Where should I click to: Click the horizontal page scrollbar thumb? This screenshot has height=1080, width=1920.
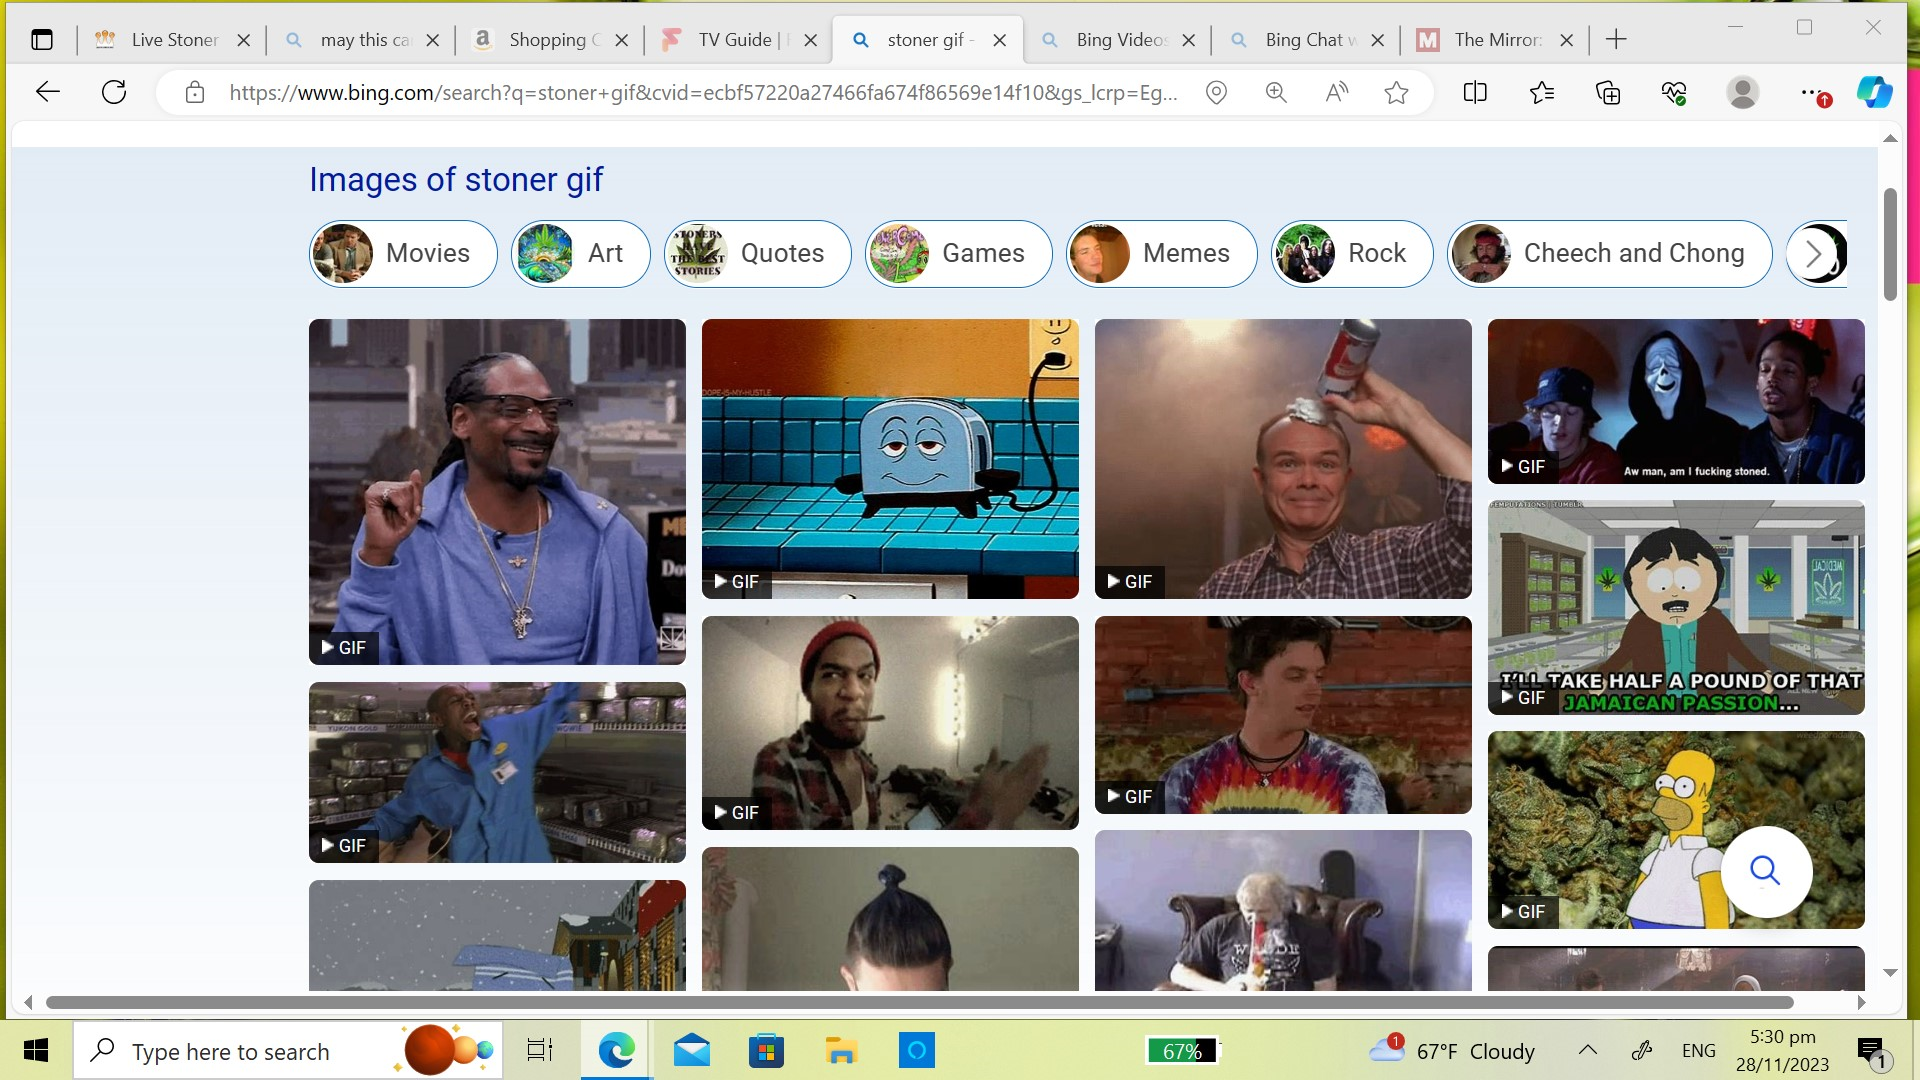[919, 1002]
